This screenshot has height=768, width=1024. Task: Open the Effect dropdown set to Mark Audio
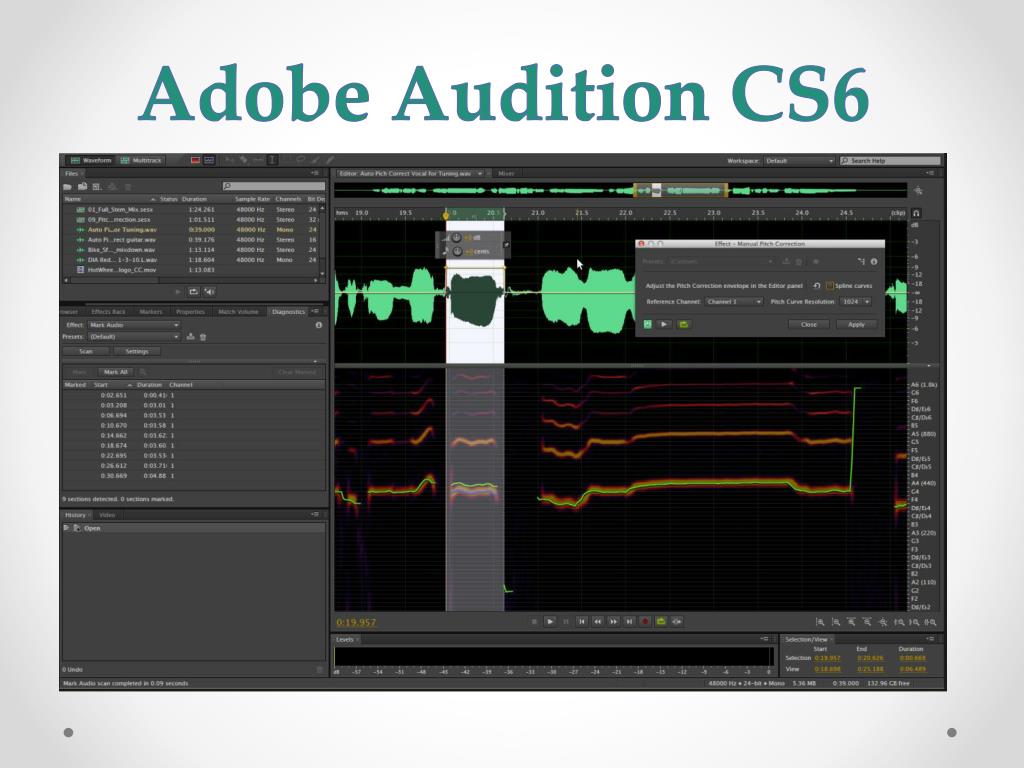(134, 325)
